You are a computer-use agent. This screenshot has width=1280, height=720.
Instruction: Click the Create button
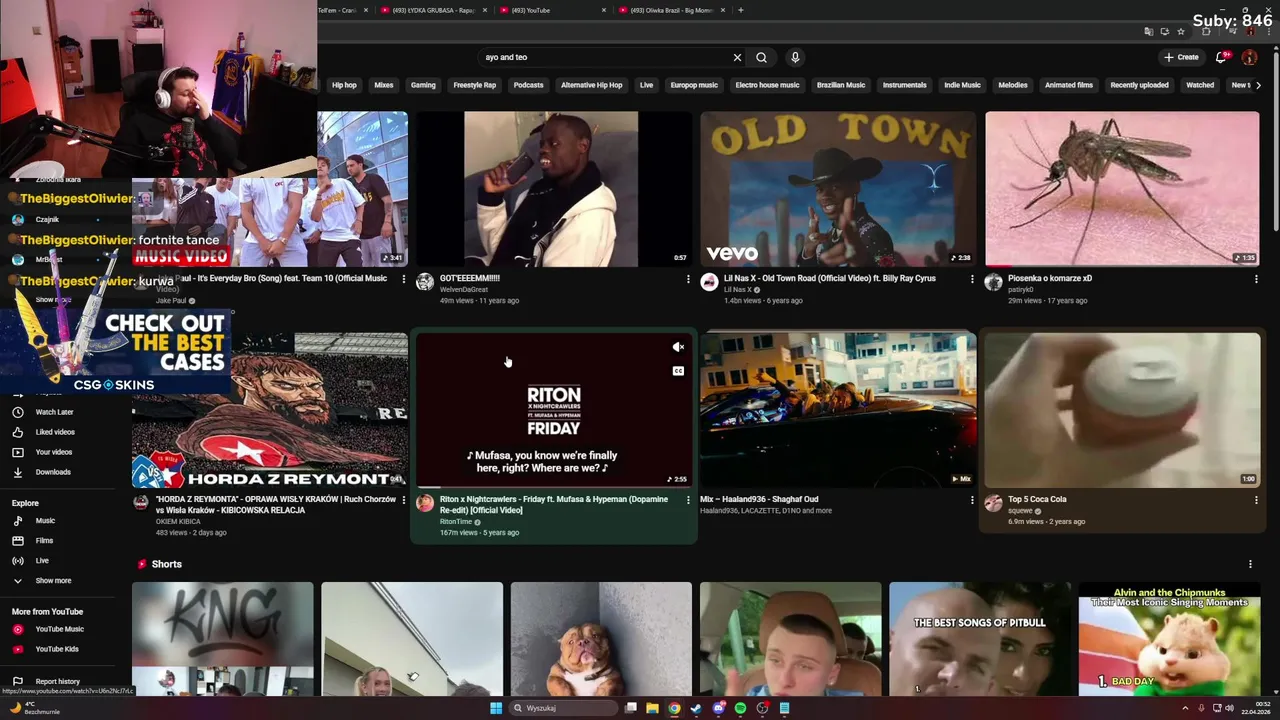(x=1182, y=57)
